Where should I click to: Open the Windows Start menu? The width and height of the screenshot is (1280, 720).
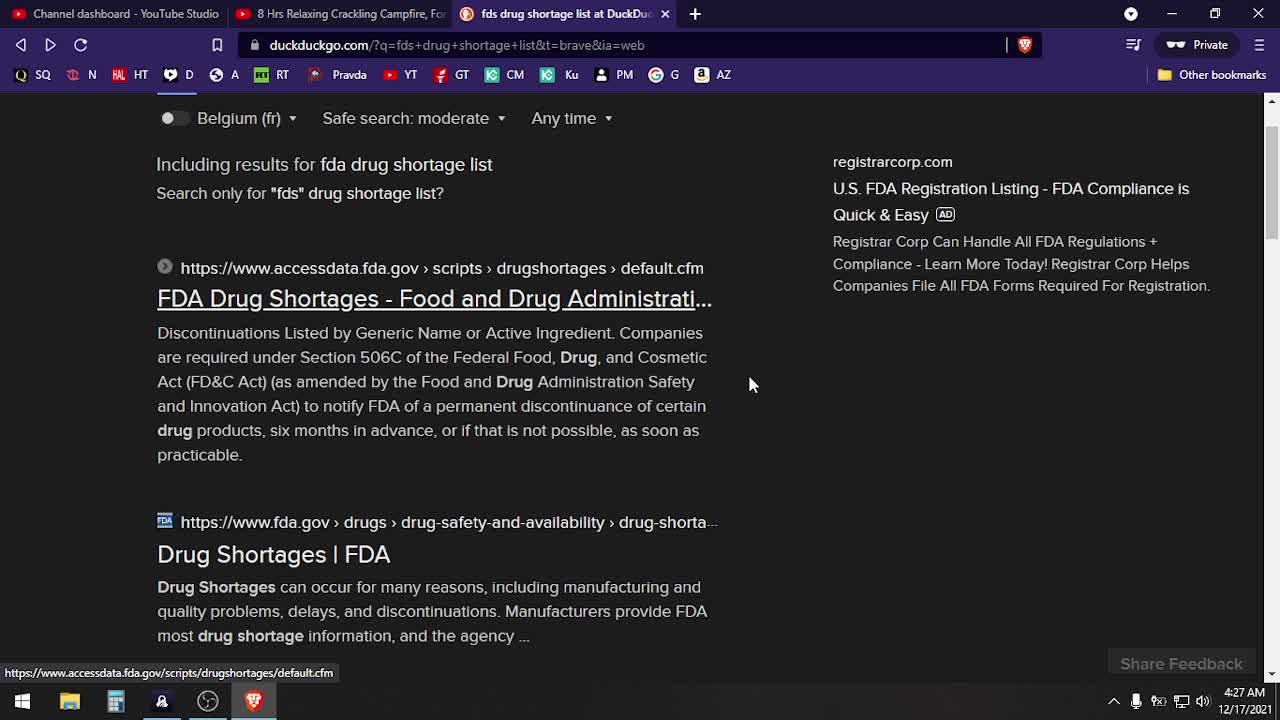click(x=22, y=701)
